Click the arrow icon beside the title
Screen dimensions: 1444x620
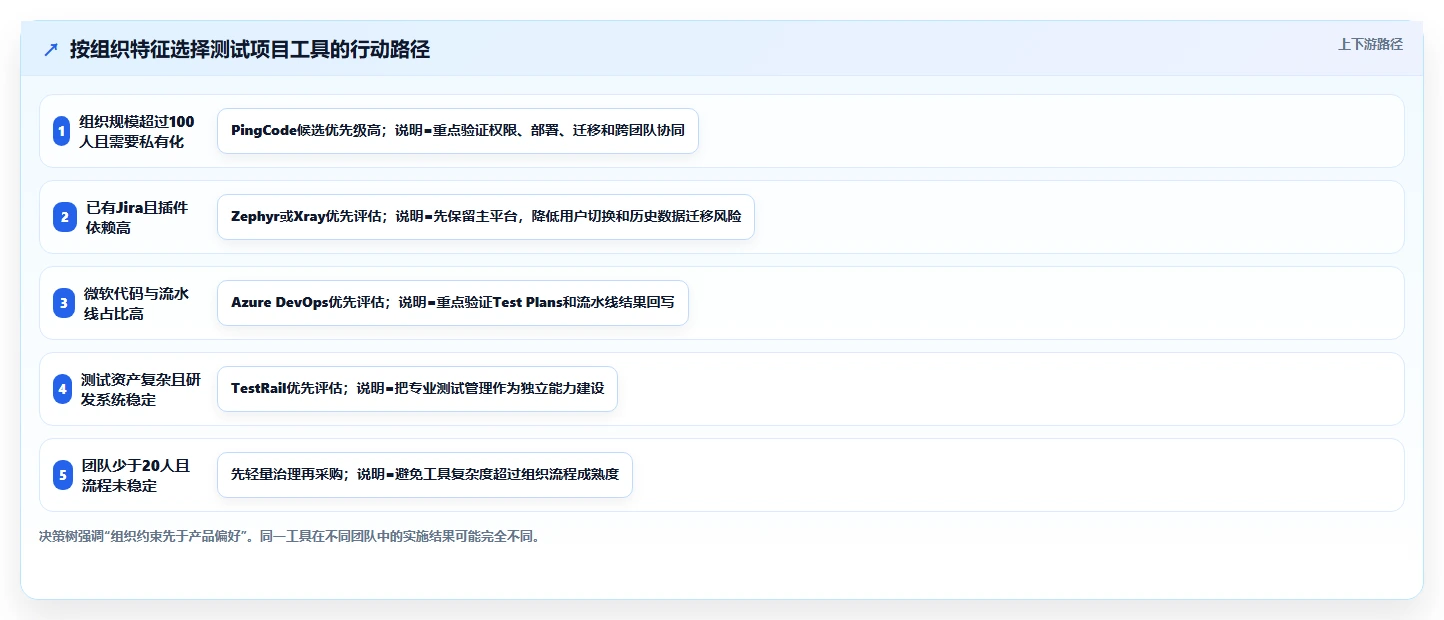click(51, 50)
